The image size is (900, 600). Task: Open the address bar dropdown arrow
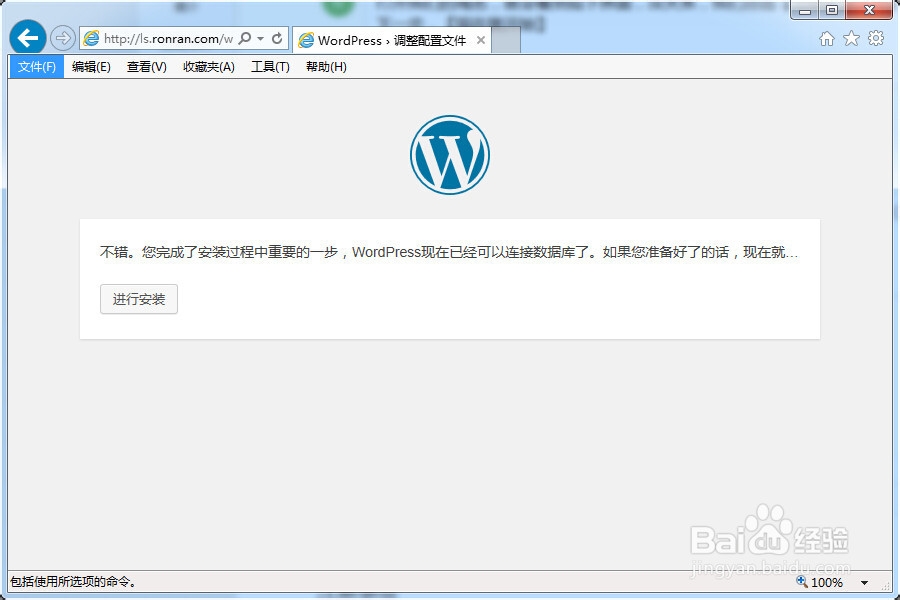click(261, 38)
